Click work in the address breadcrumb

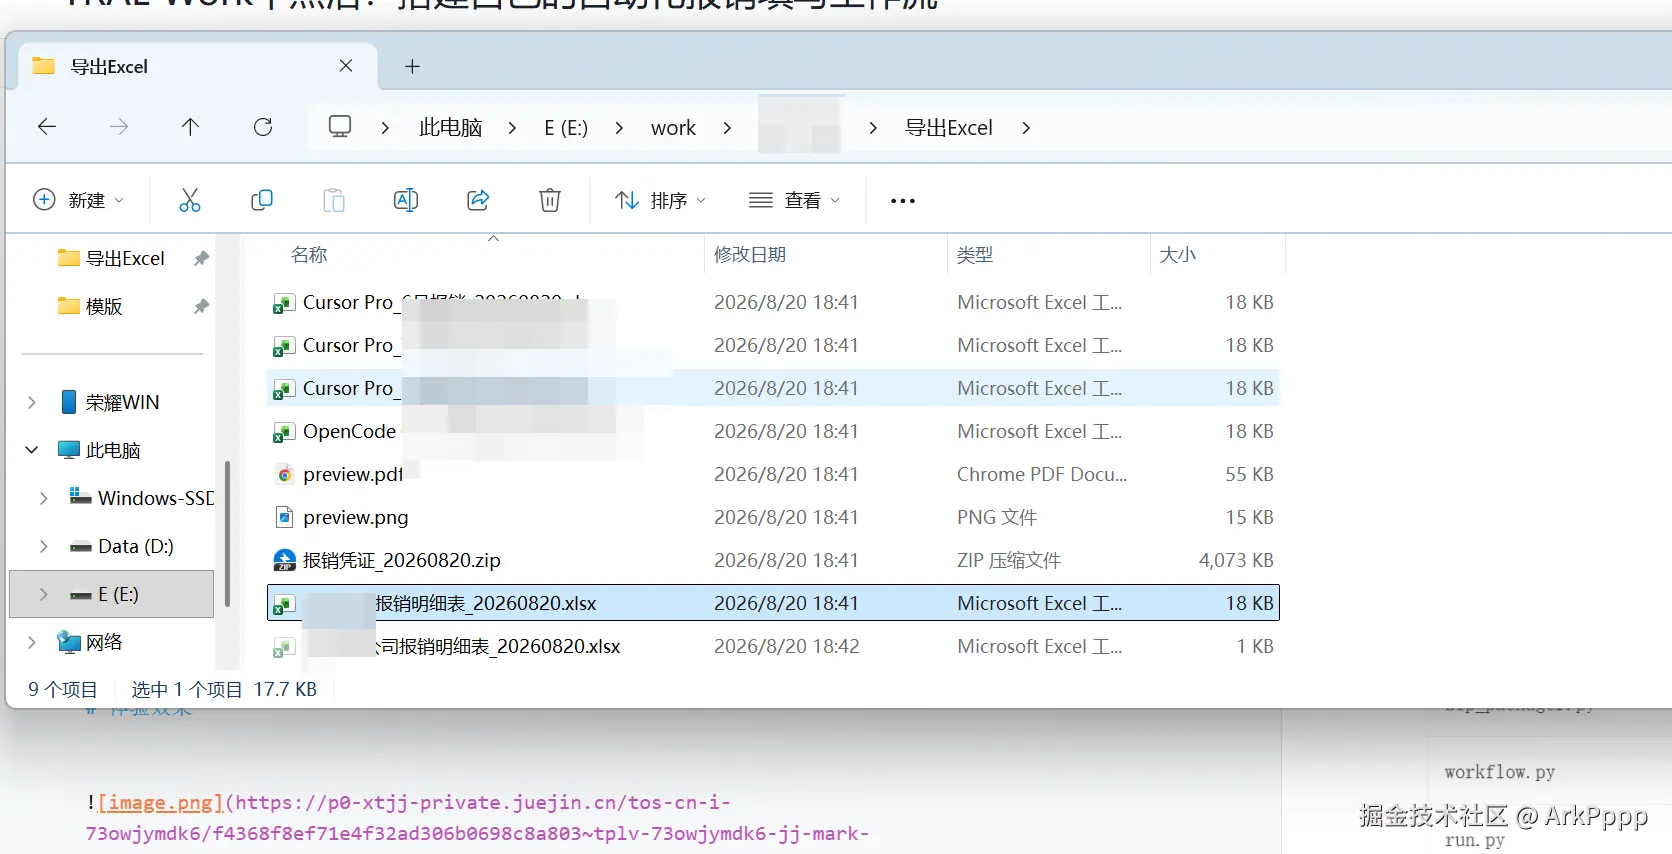coord(673,128)
